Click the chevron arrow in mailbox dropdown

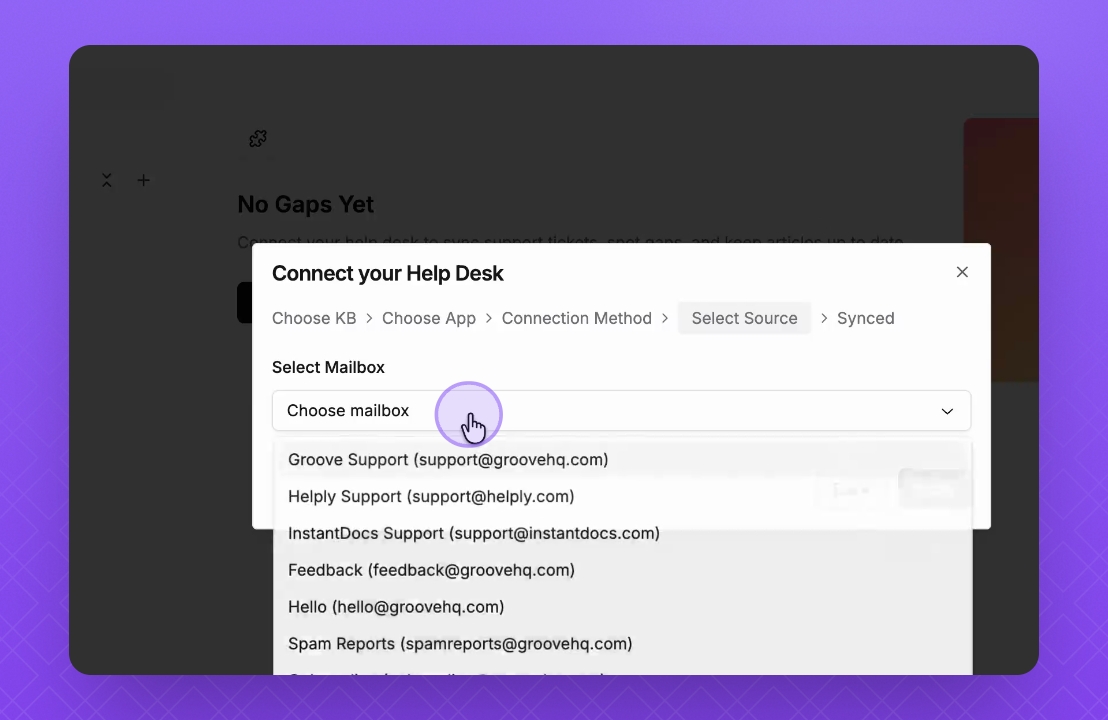(x=947, y=411)
